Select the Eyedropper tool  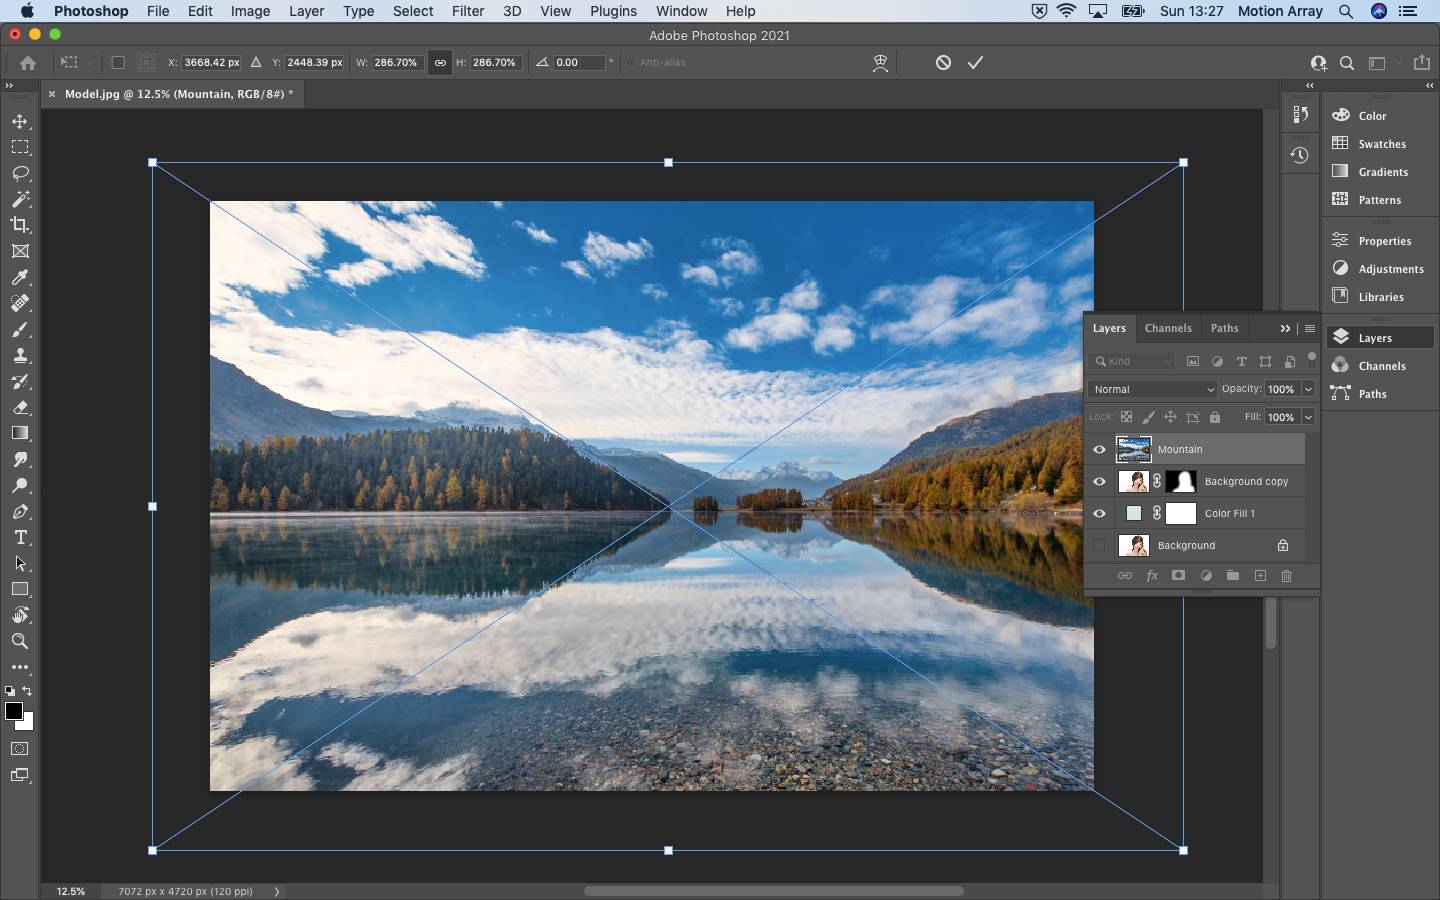coord(20,278)
